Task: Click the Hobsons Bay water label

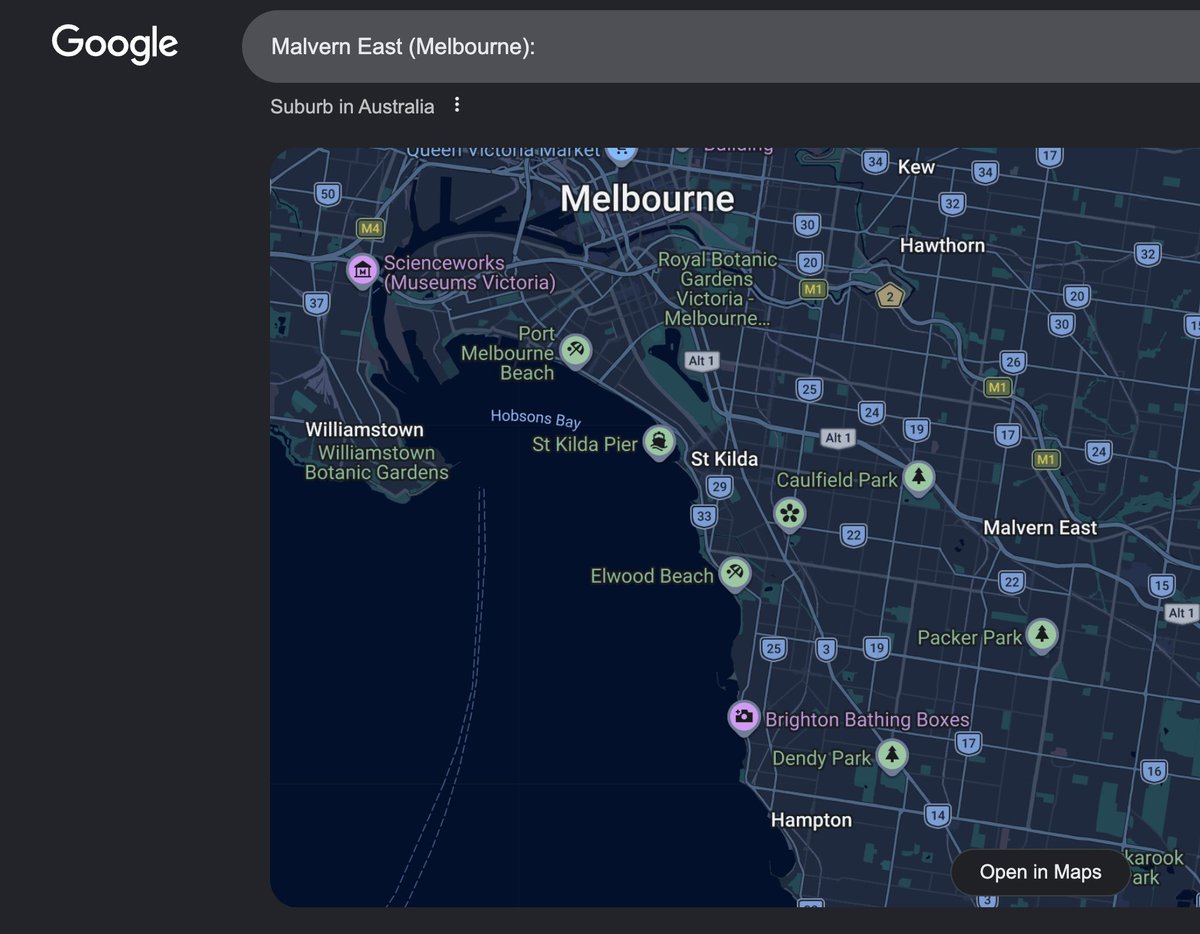Action: point(536,418)
